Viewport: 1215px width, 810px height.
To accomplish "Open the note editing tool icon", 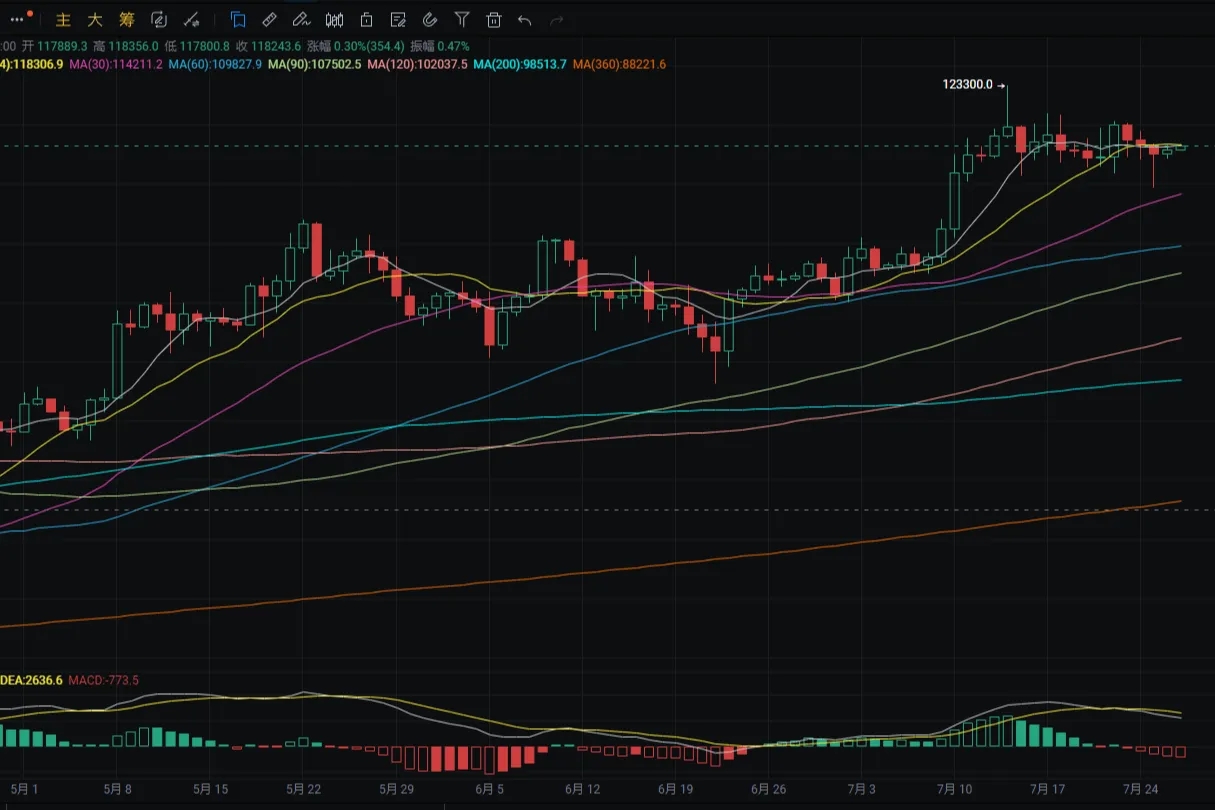I will click(x=398, y=19).
